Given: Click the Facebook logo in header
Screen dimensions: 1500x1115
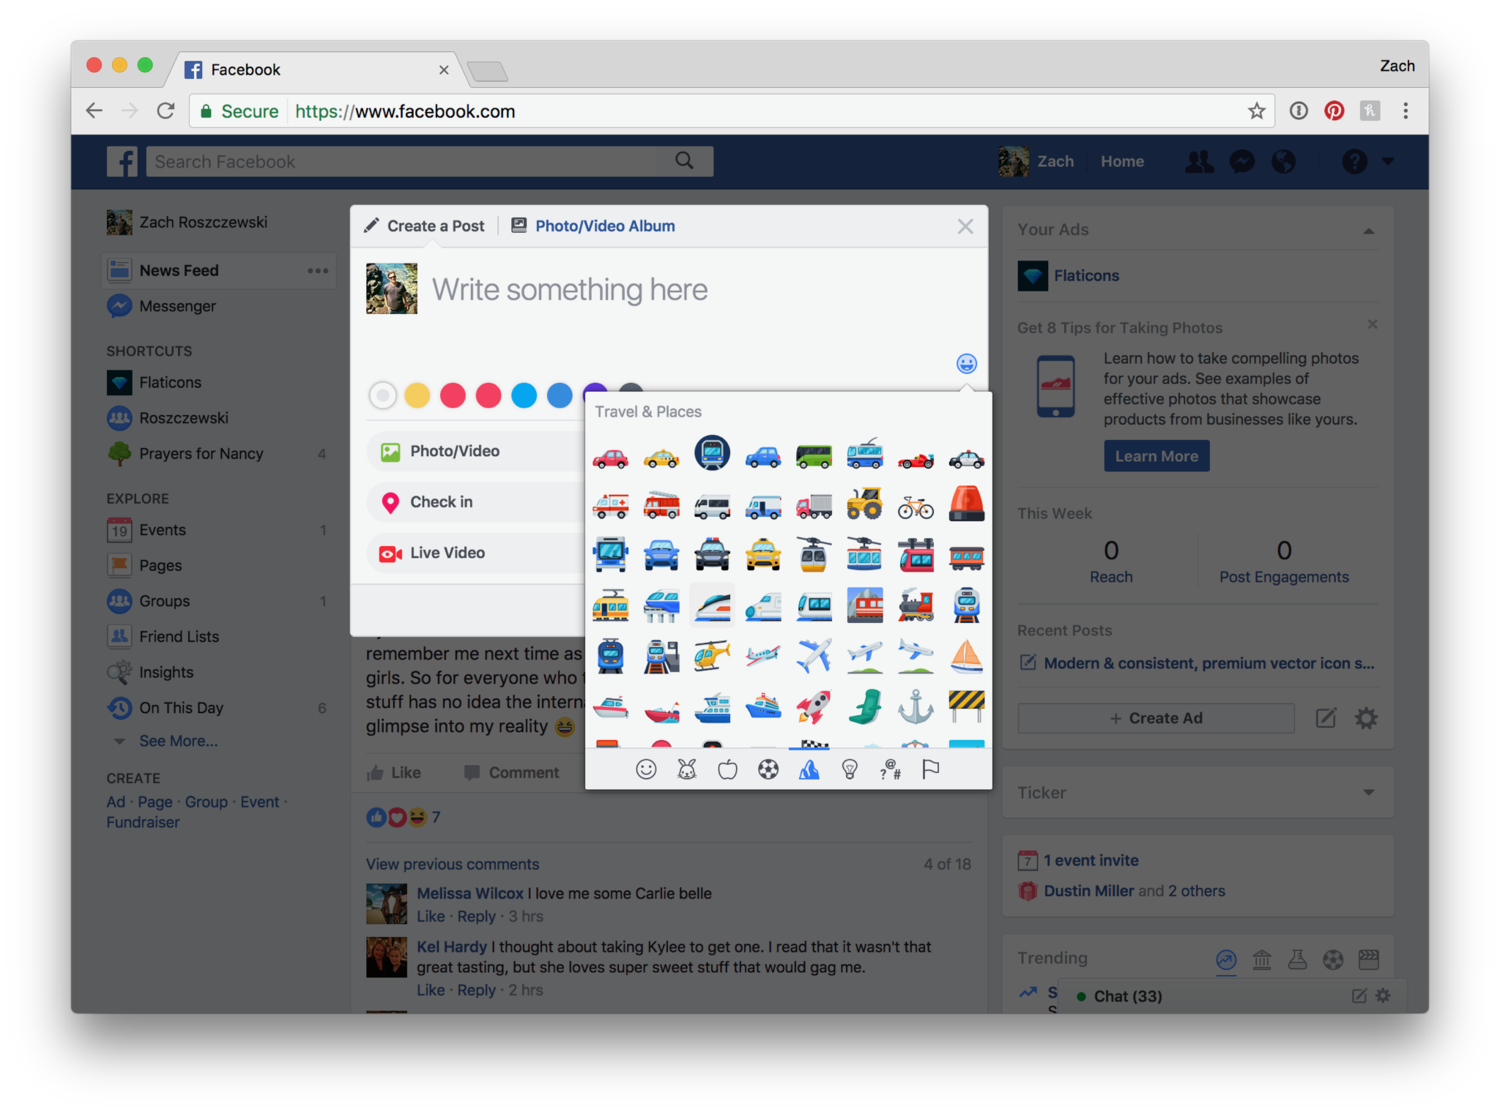Looking at the screenshot, I should (x=122, y=161).
